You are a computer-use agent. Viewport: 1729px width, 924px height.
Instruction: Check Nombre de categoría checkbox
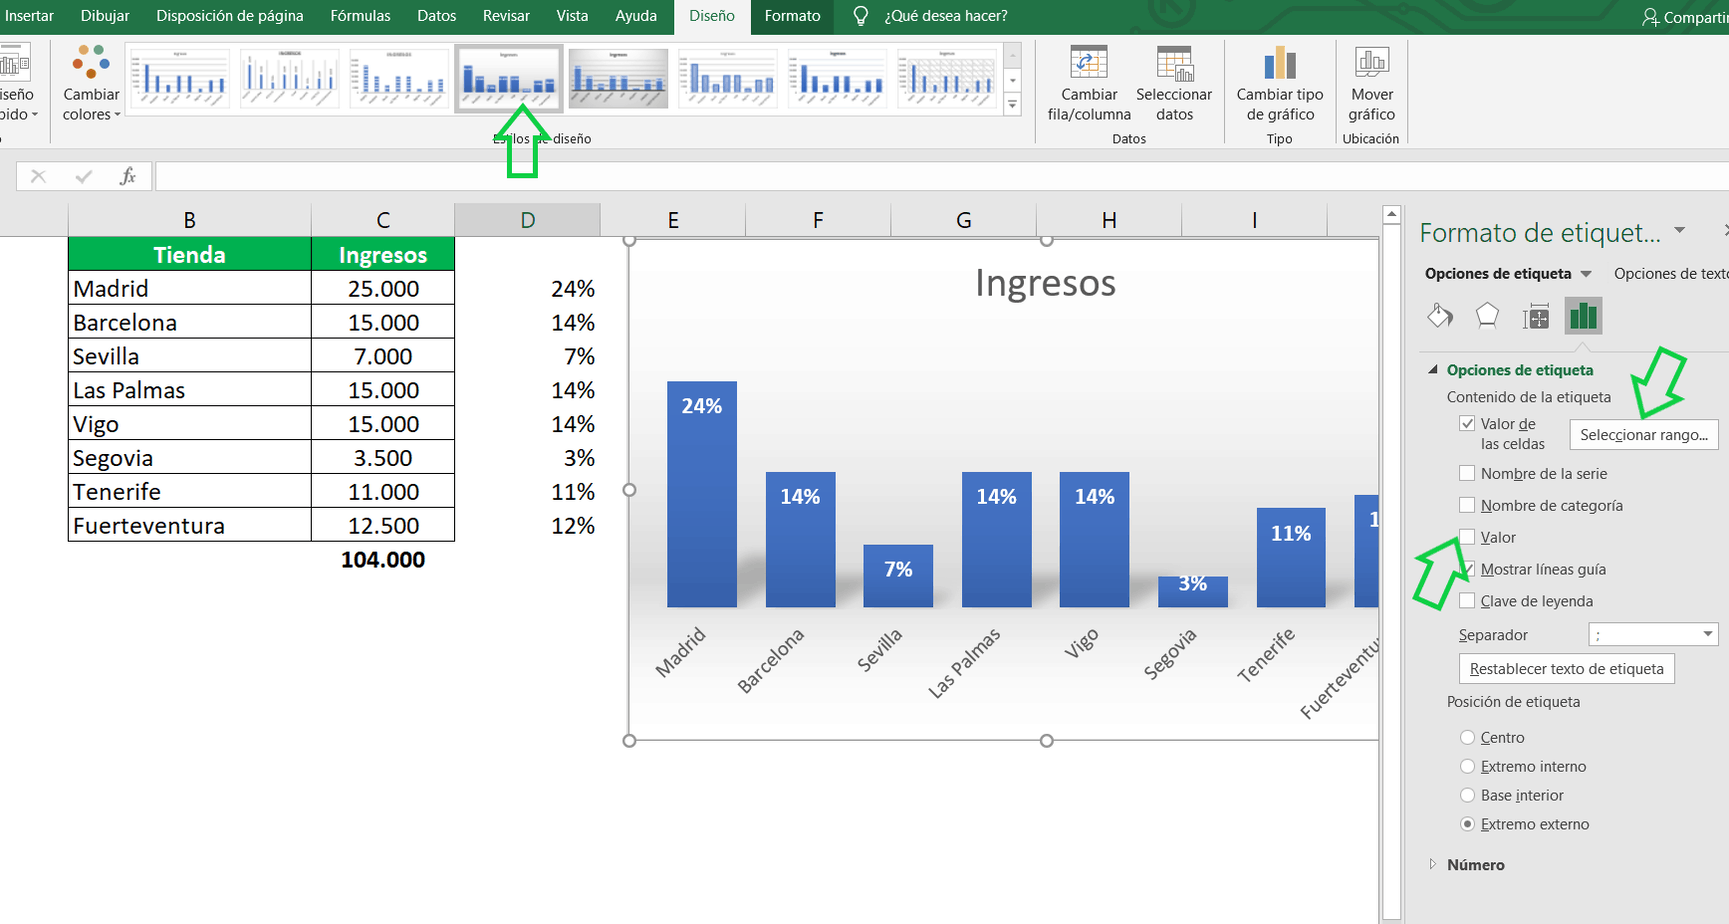point(1467,505)
